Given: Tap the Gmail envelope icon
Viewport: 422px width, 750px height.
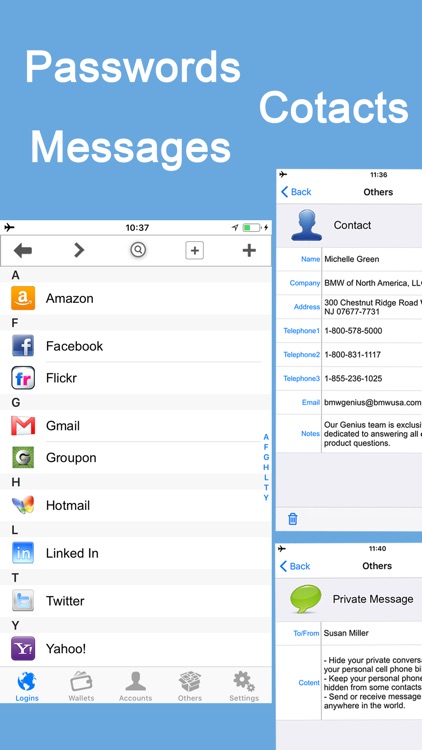Looking at the screenshot, I should tap(23, 426).
